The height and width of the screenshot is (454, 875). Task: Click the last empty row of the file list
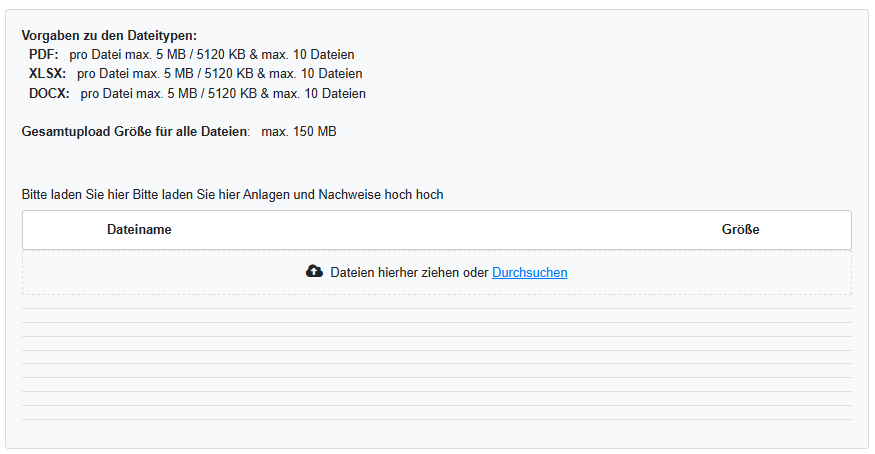pyautogui.click(x=436, y=413)
